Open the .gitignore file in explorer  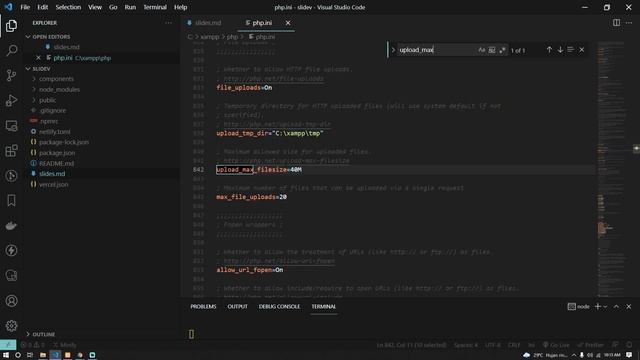[52, 111]
